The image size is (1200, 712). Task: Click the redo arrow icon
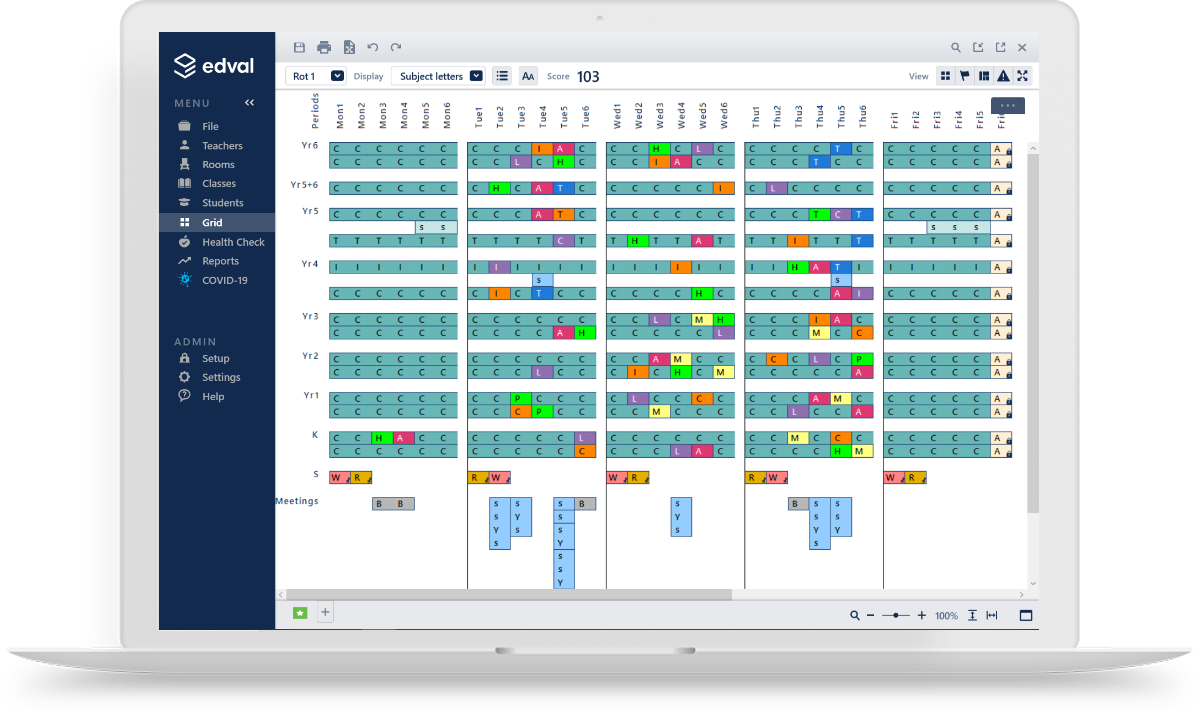396,47
